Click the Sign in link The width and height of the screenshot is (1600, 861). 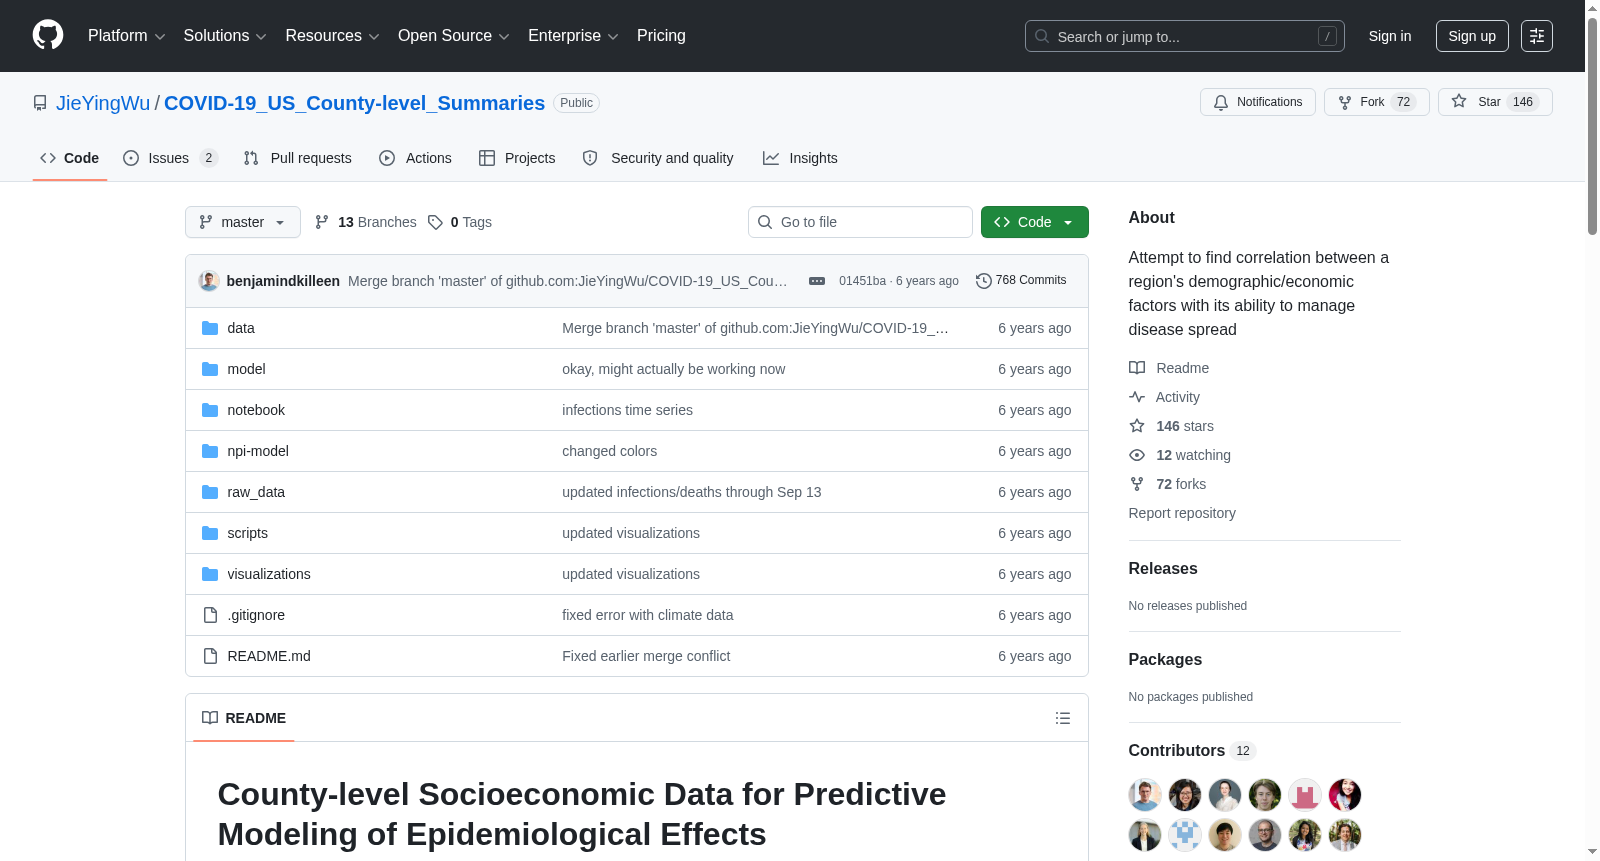1390,36
